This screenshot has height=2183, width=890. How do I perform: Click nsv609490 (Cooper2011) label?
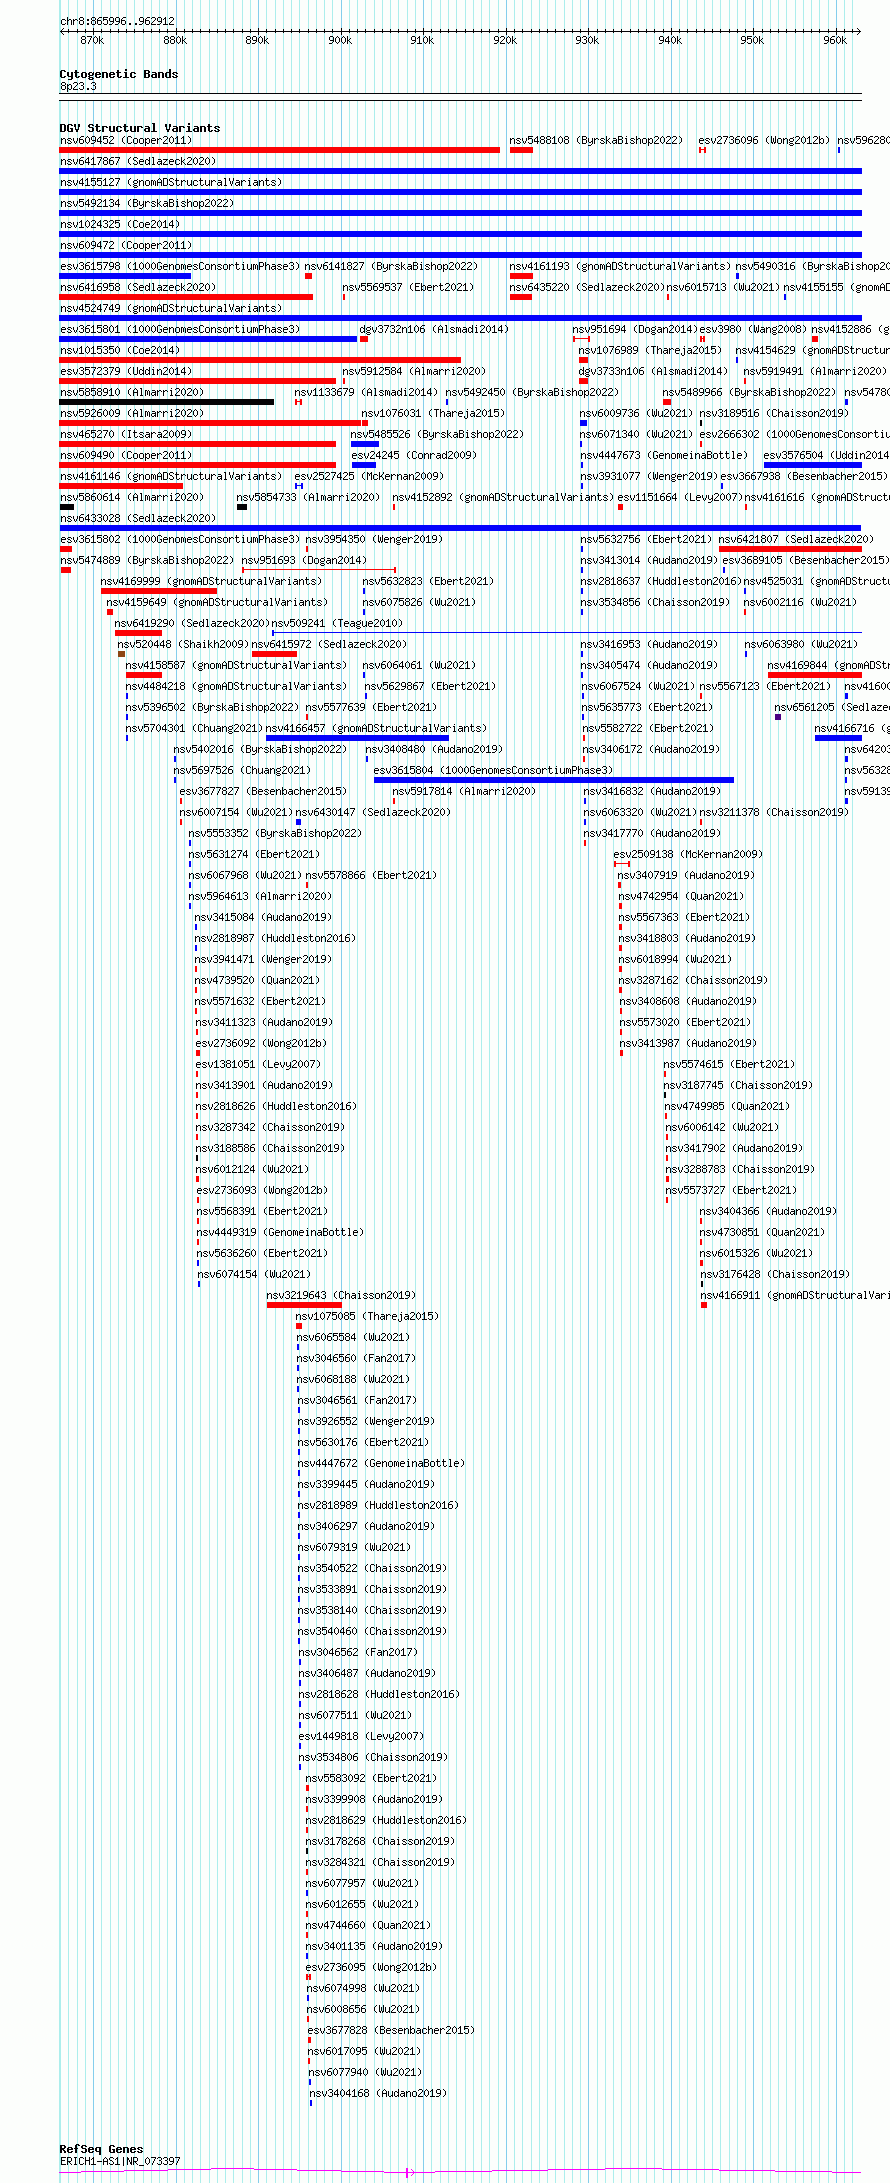tap(125, 455)
